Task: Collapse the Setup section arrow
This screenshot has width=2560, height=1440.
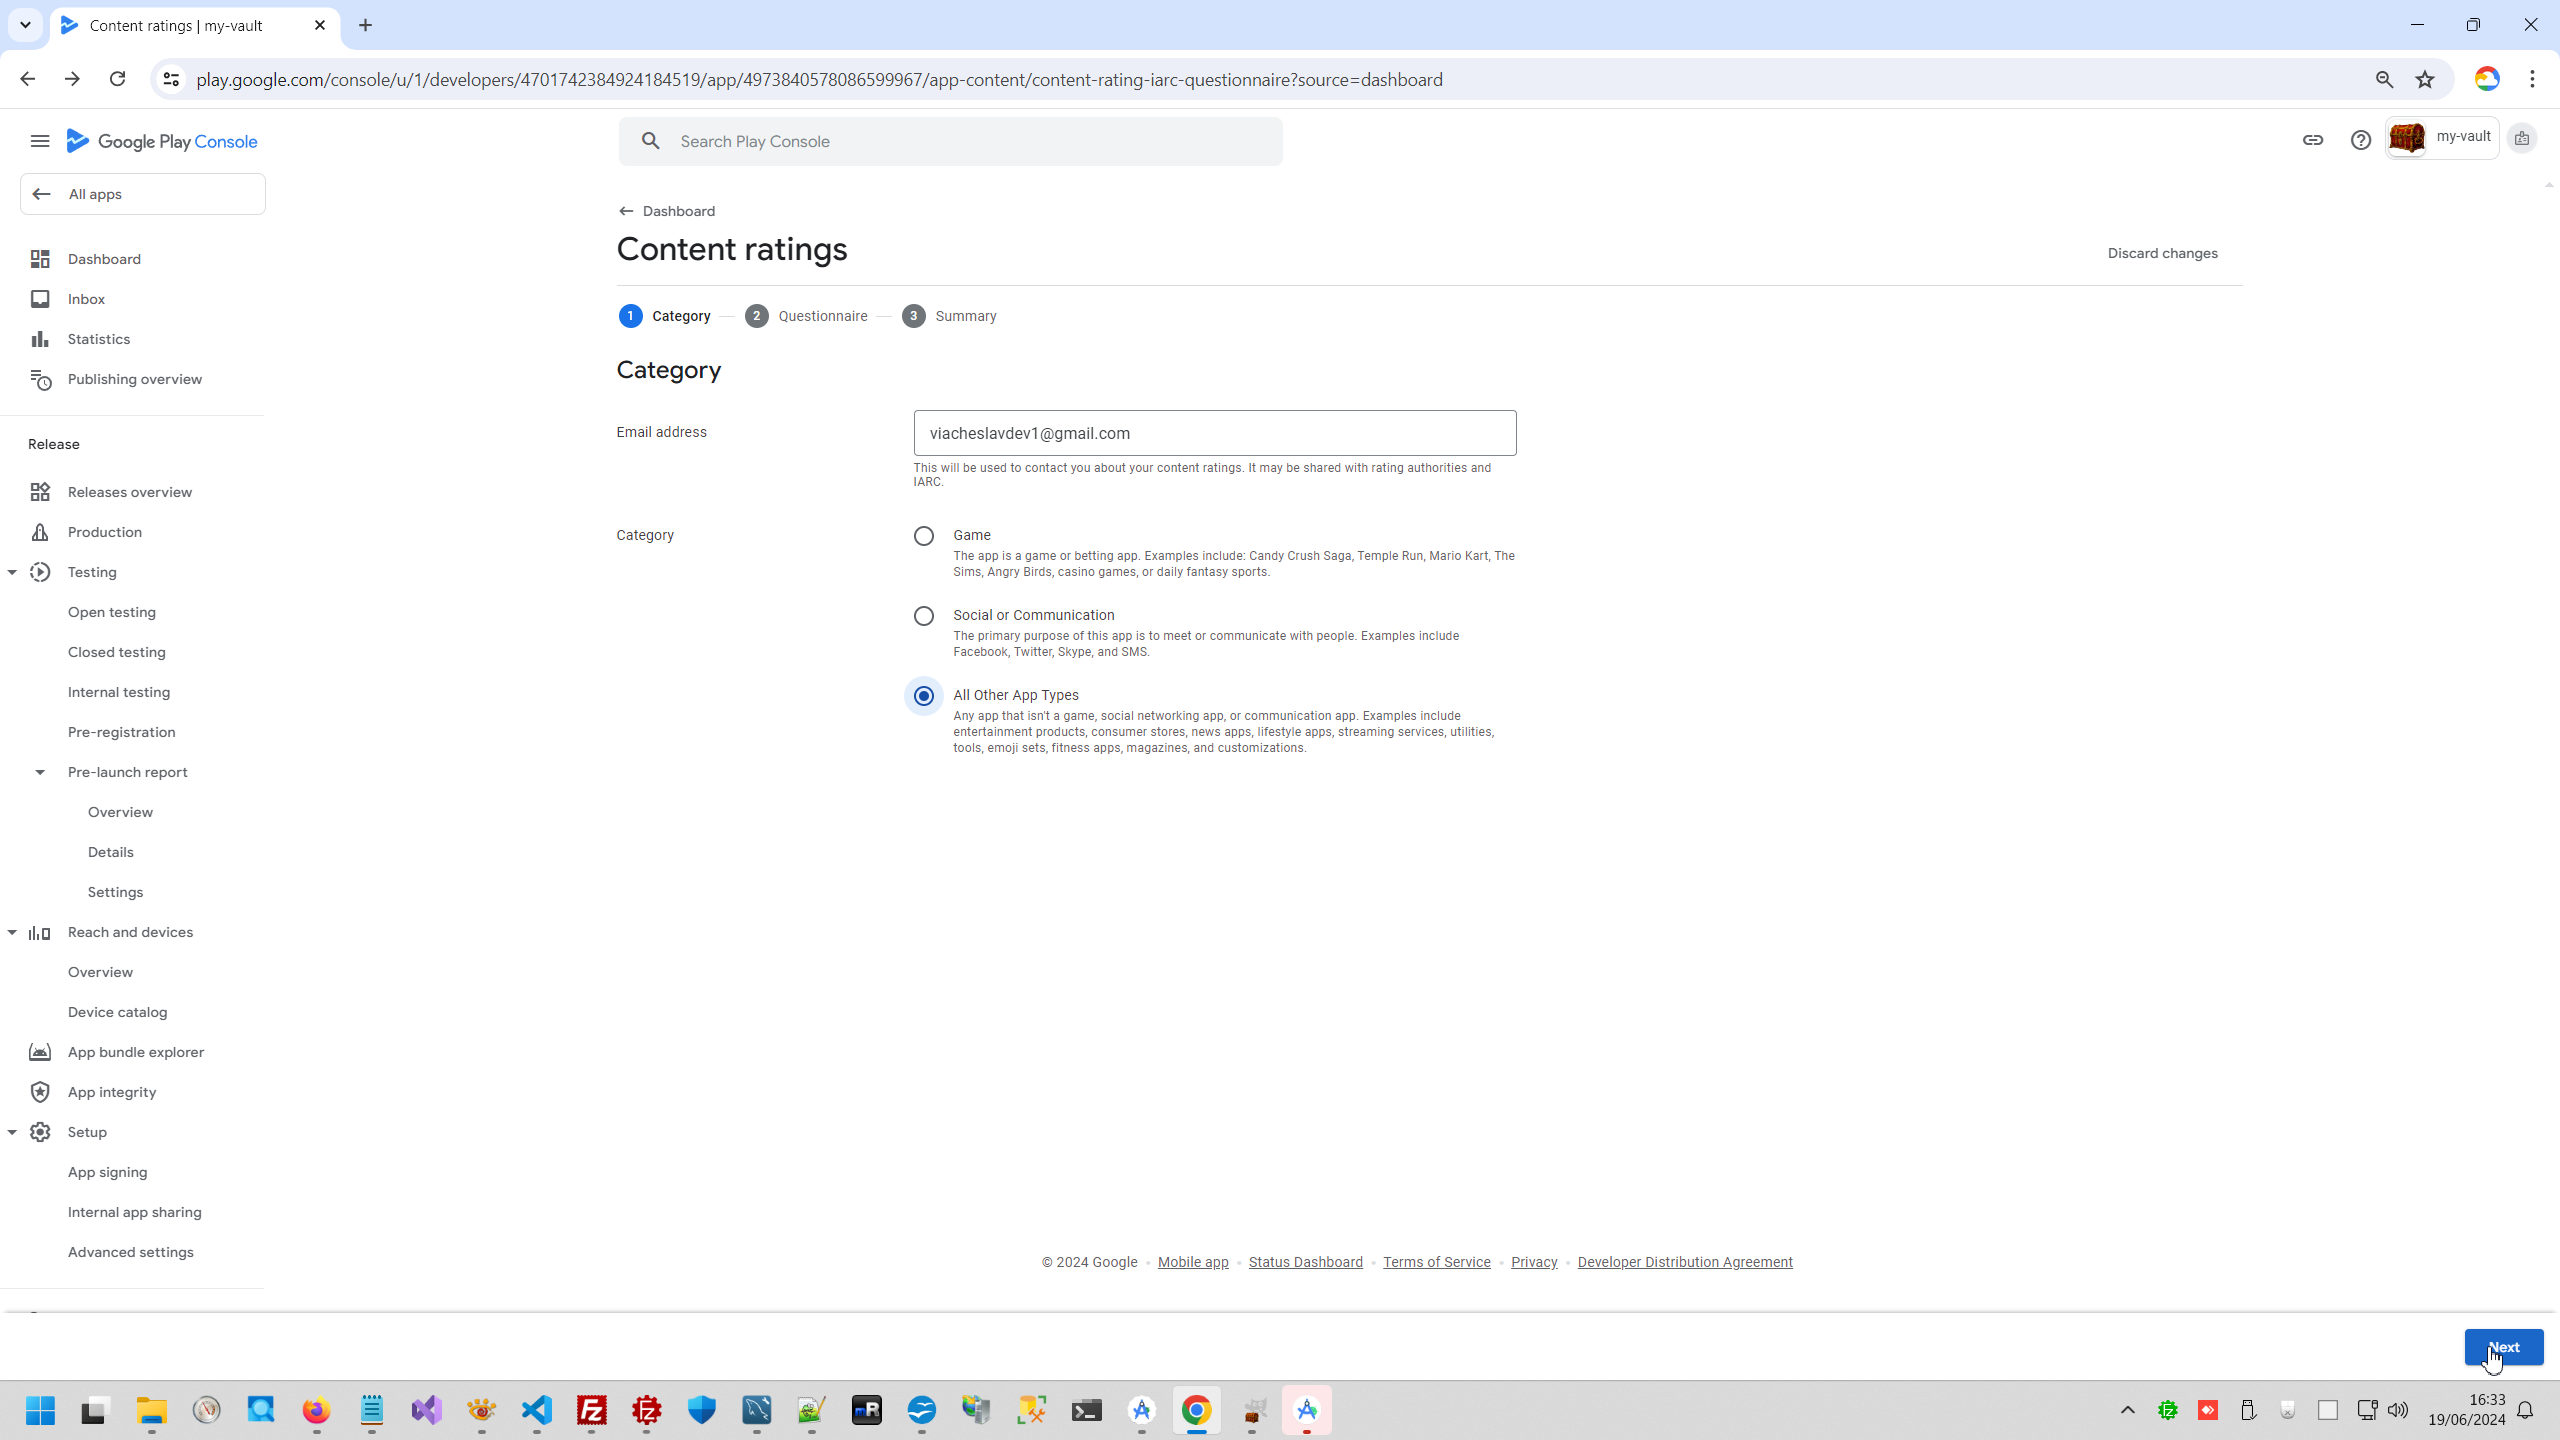Action: (12, 1132)
